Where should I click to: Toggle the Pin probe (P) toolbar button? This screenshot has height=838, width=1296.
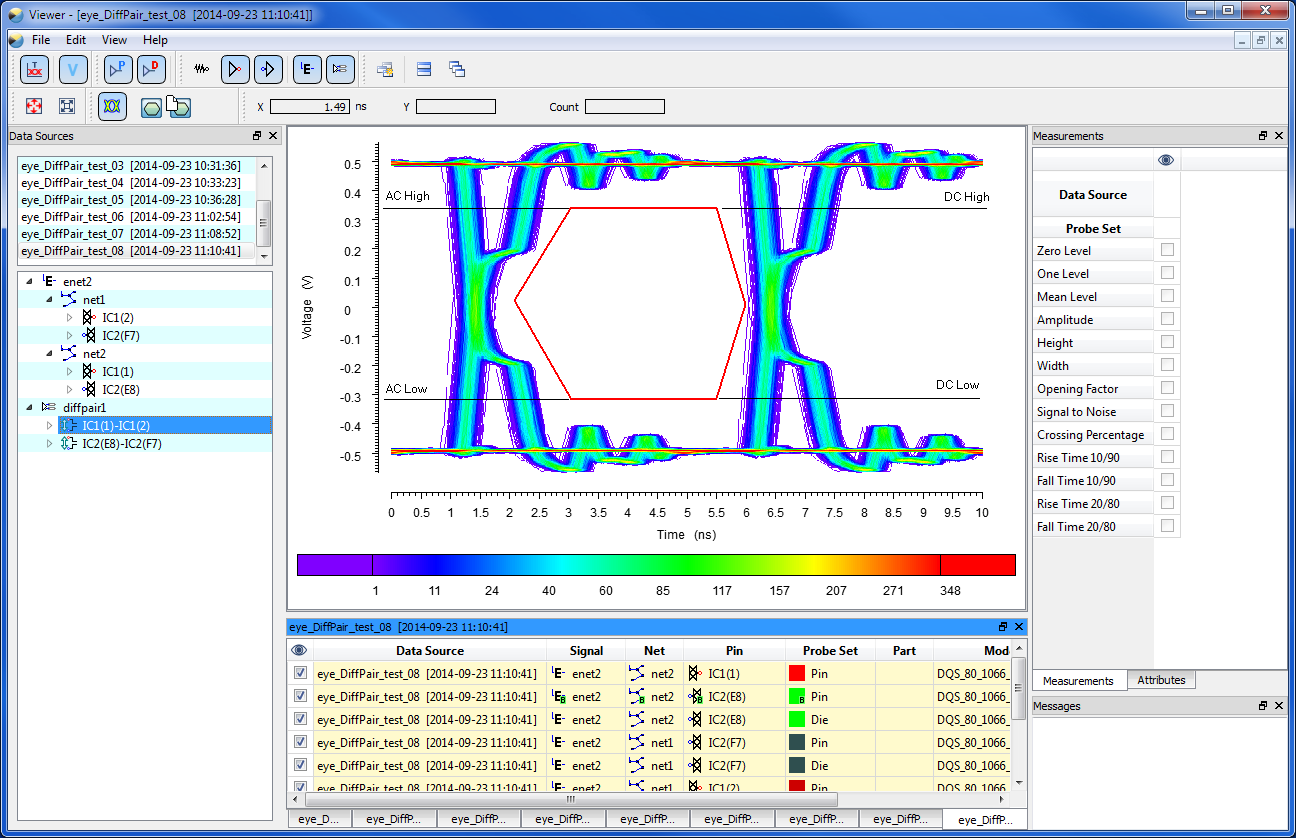point(119,69)
